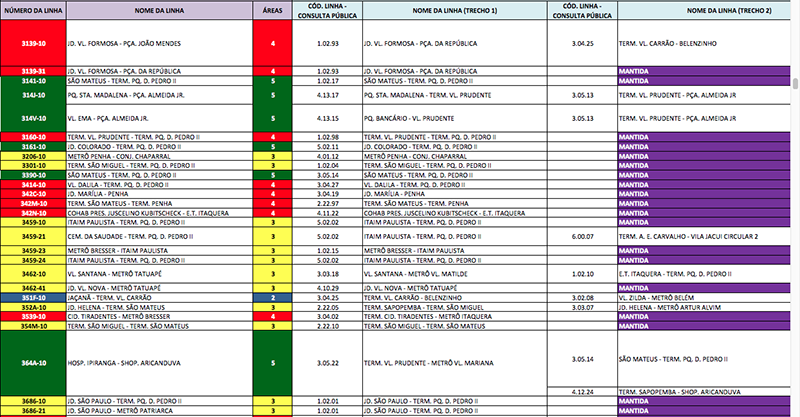Click cell HOSP. IPIRANGA - SHOP. ARICANDUVA
This screenshot has height=417, width=800.
[x=159, y=363]
